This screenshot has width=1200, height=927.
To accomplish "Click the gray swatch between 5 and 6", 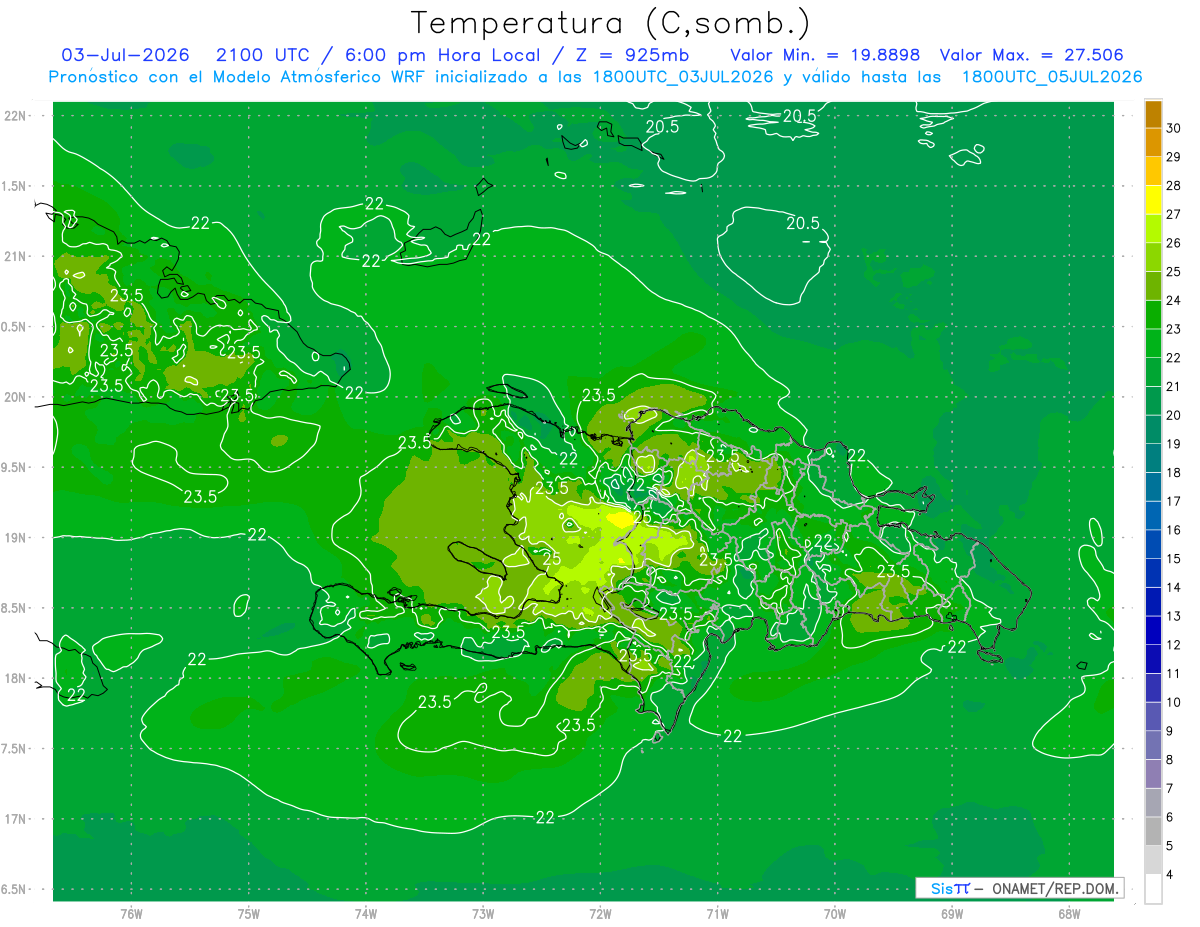I will pos(1153,832).
